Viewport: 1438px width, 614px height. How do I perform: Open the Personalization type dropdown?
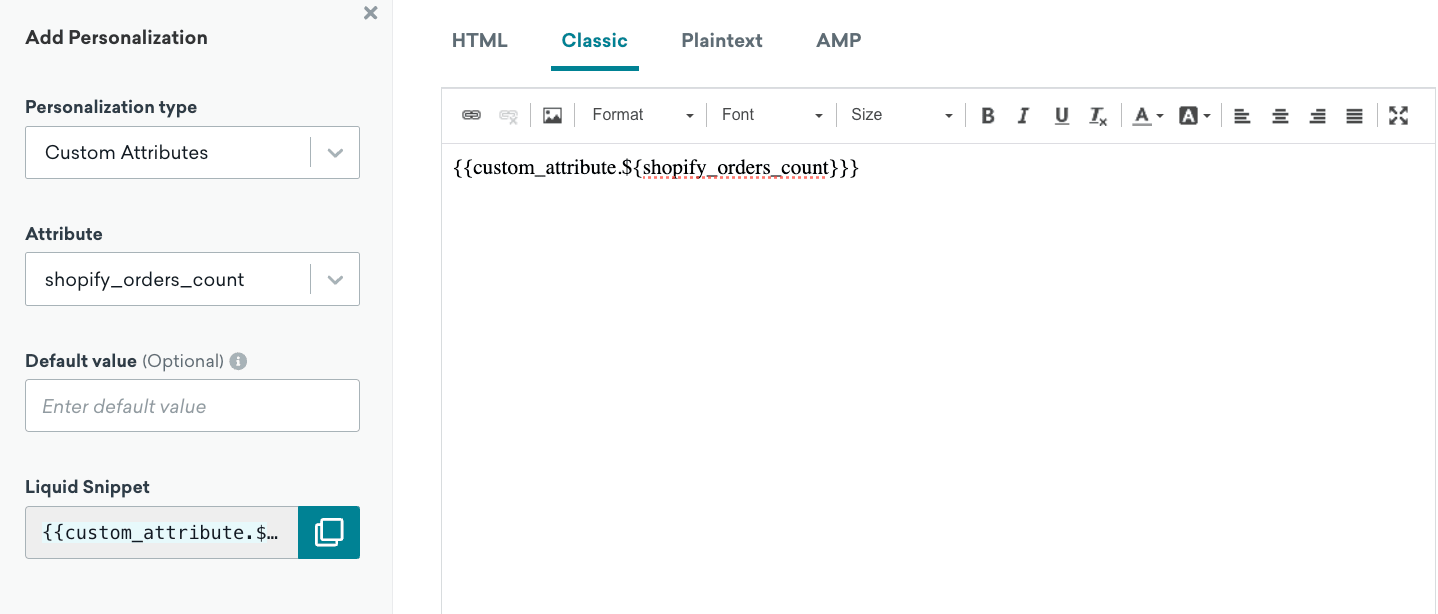click(x=192, y=153)
